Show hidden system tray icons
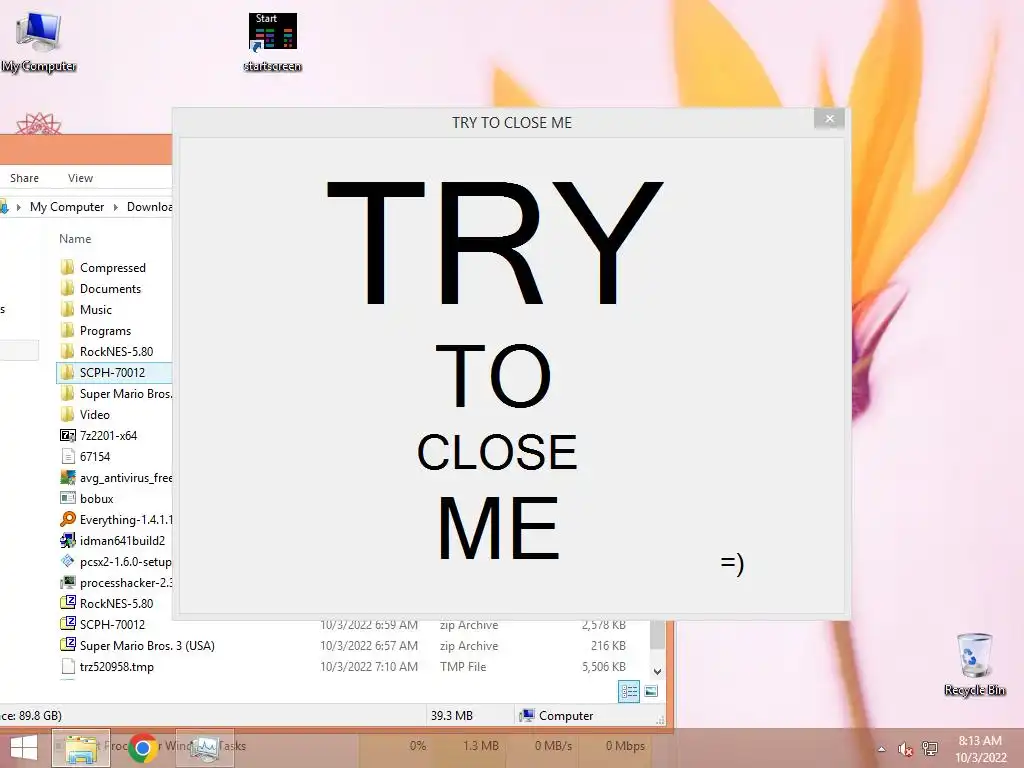The width and height of the screenshot is (1024, 768). coord(882,749)
